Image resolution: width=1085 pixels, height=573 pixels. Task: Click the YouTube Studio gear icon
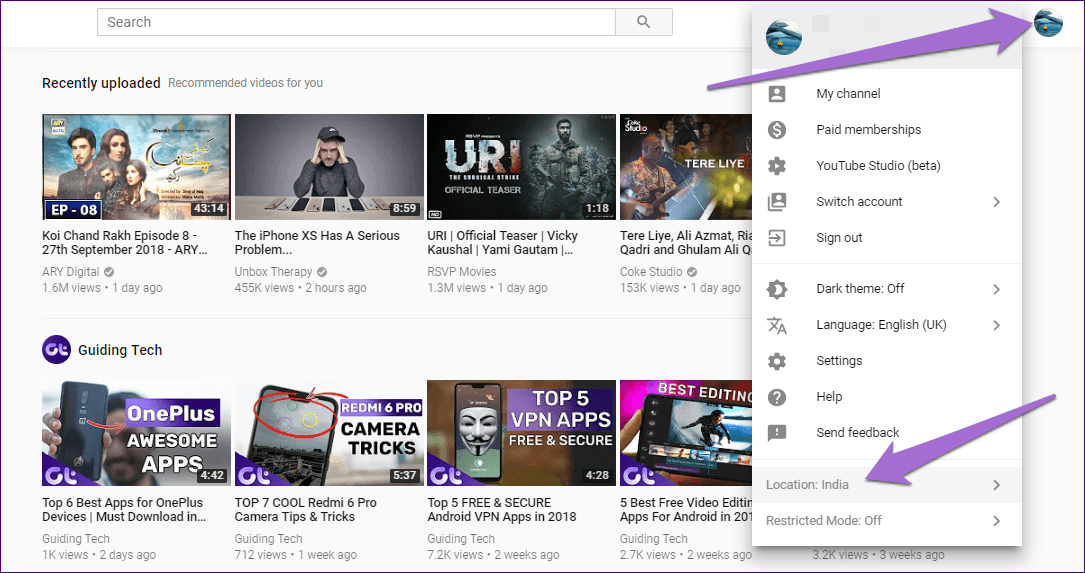[777, 165]
